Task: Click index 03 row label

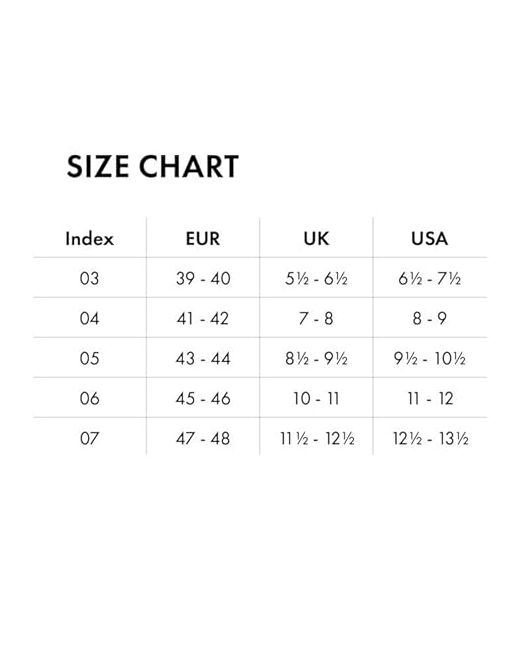Action: pos(90,278)
